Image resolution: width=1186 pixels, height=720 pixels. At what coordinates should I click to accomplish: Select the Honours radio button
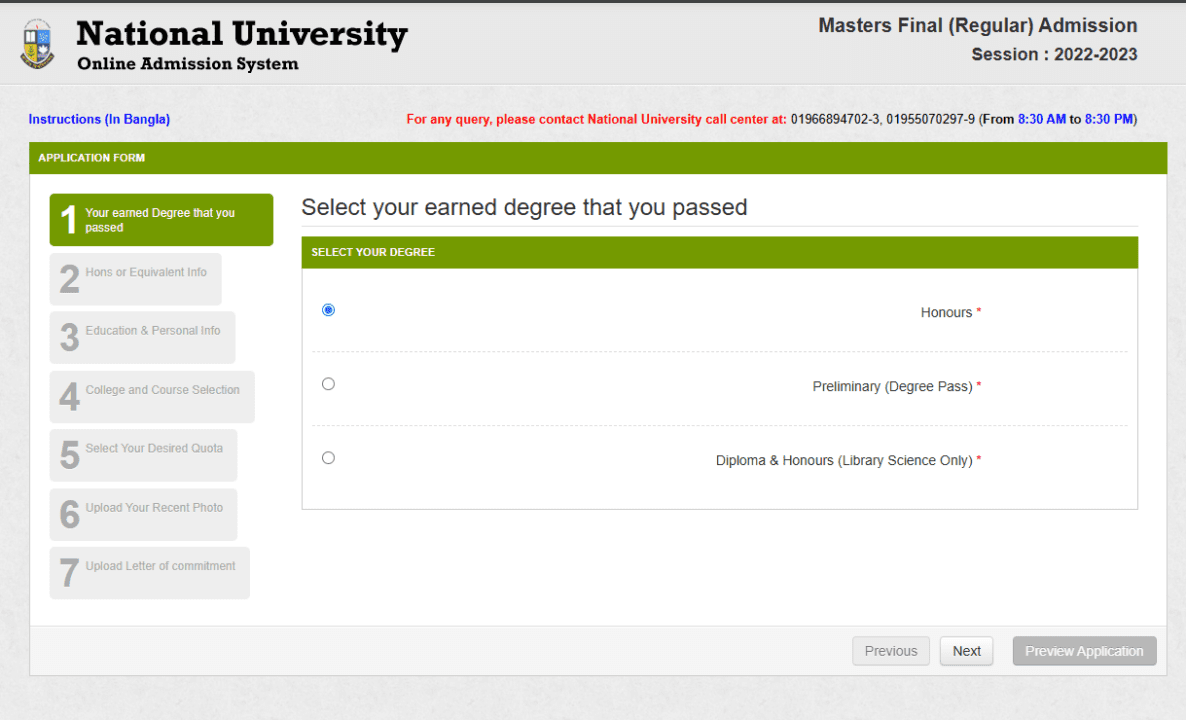(328, 310)
